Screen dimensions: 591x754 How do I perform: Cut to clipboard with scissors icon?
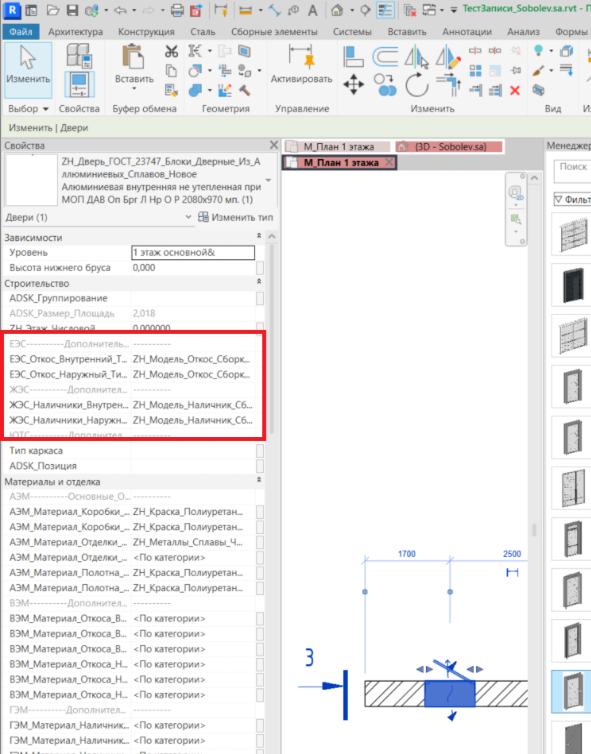coord(171,51)
